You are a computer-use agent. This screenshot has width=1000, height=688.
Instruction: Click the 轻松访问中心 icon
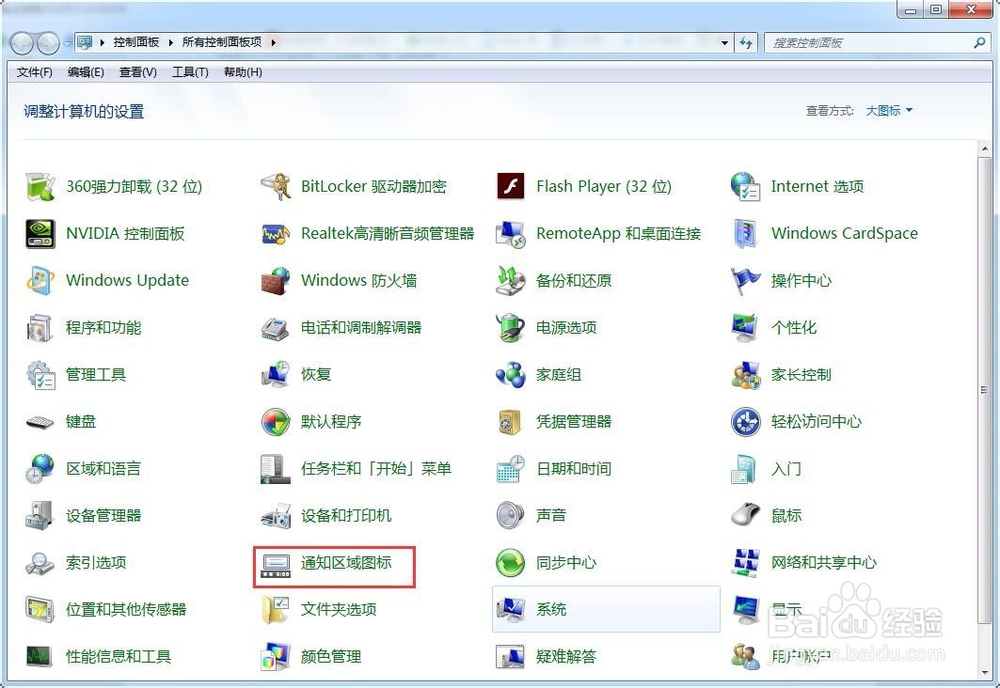pos(746,422)
